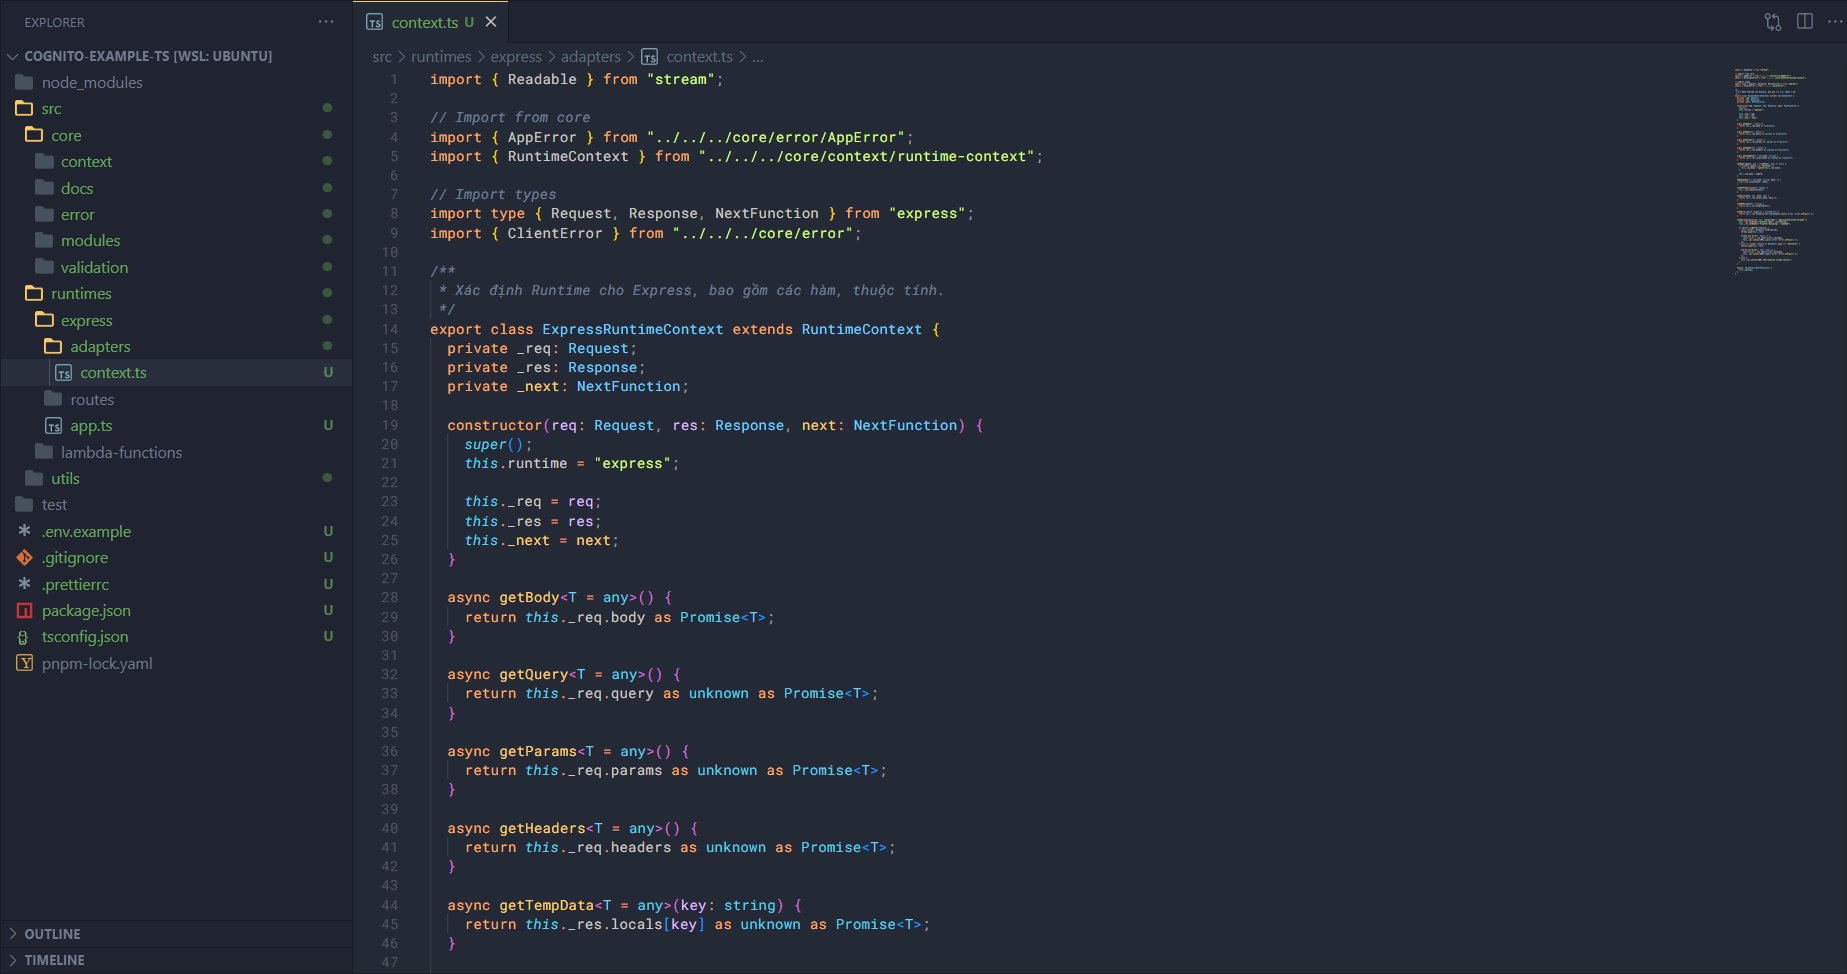Collapse the COGNITO-EXAMPLE-TS workspace root
Screen dimensions: 1847x974
(x=147, y=56)
